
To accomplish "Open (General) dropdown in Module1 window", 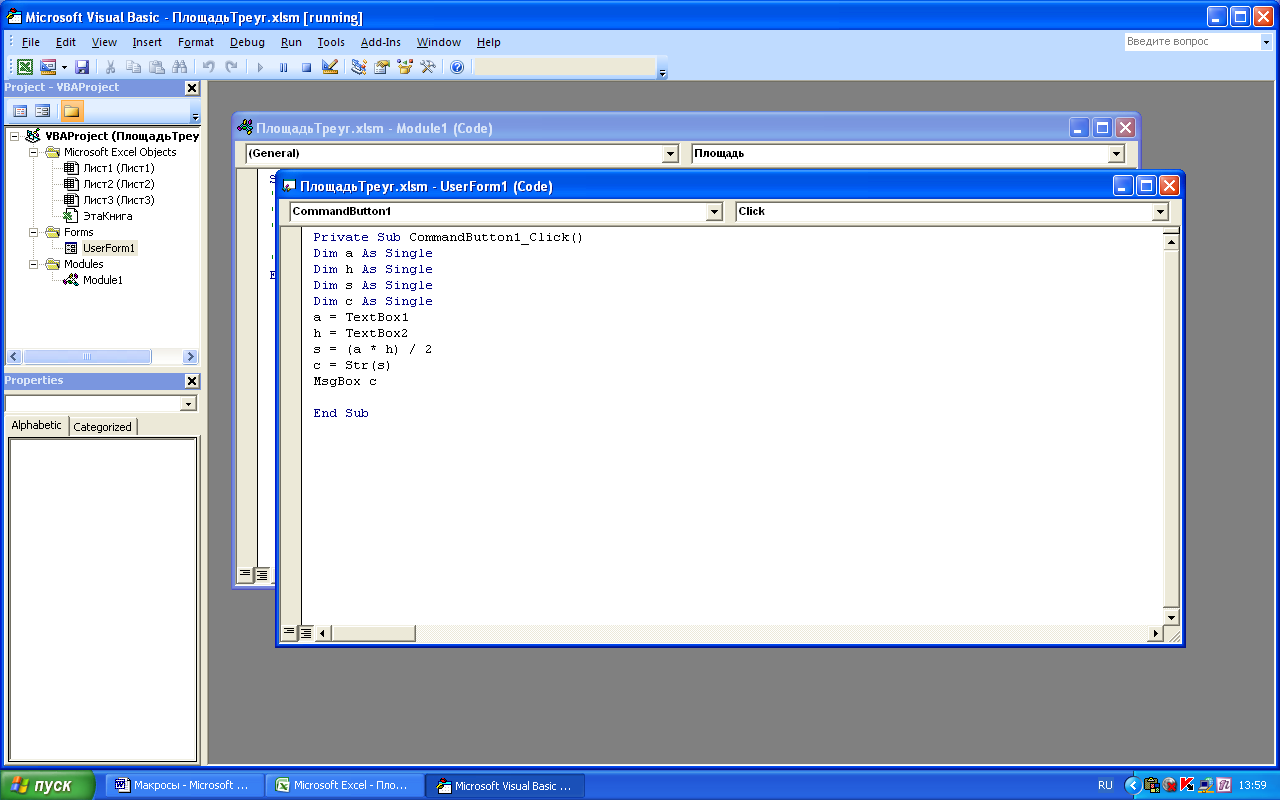I will (670, 154).
